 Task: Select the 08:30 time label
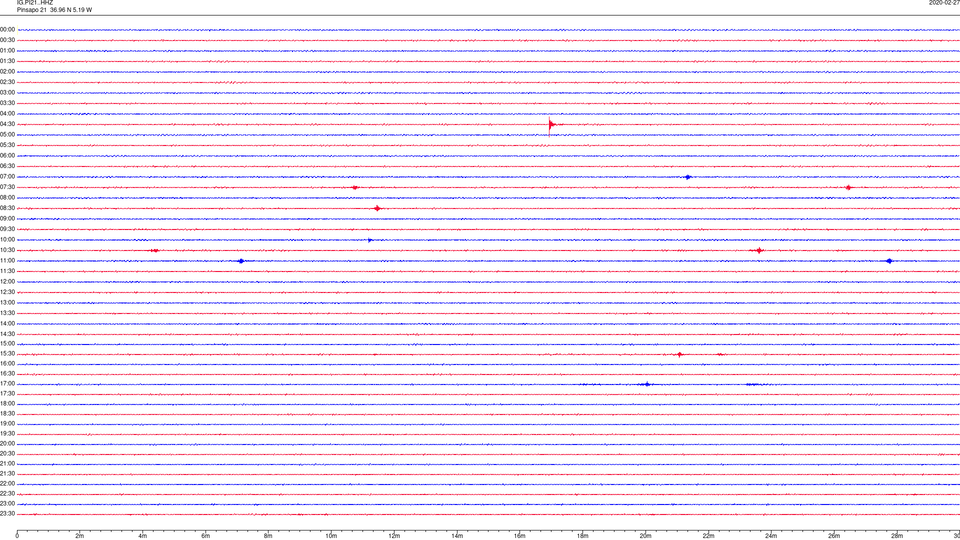click(x=7, y=208)
